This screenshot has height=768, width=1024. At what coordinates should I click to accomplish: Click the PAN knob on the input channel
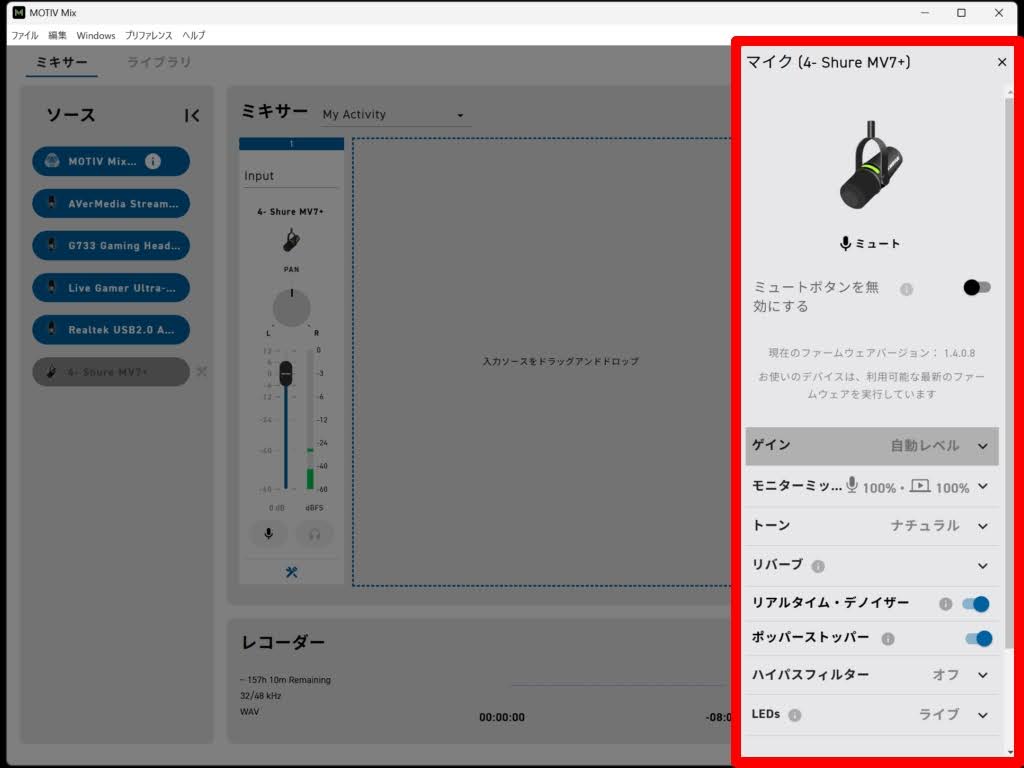[291, 308]
